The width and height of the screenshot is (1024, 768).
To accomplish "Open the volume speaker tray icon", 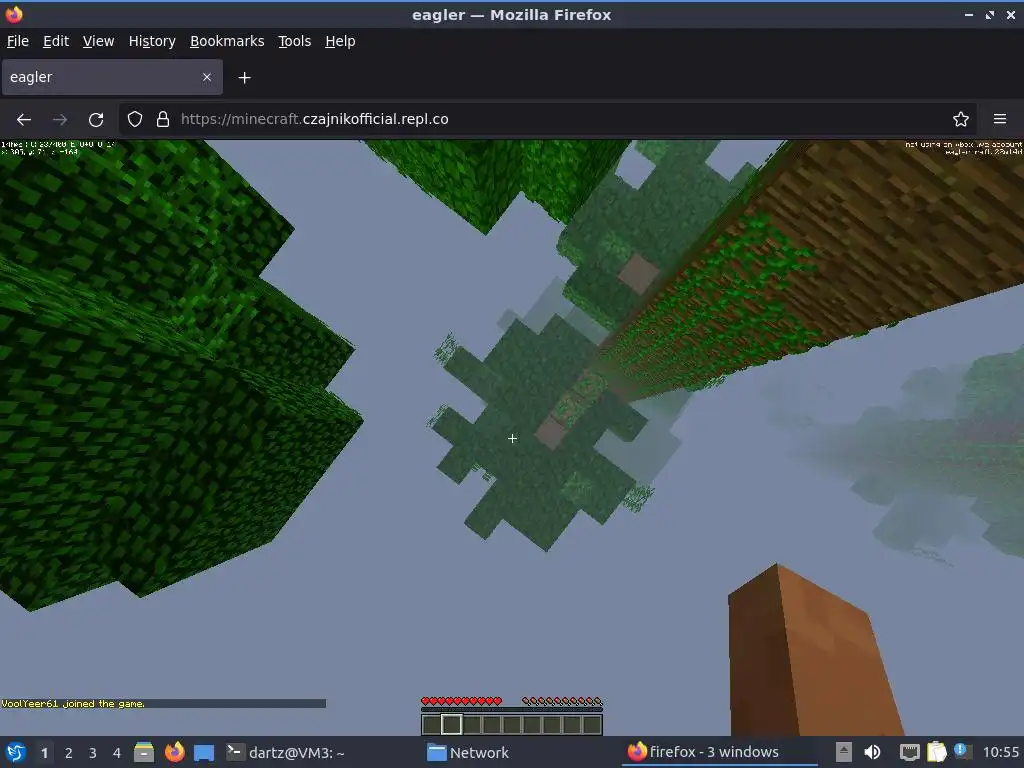I will click(872, 752).
